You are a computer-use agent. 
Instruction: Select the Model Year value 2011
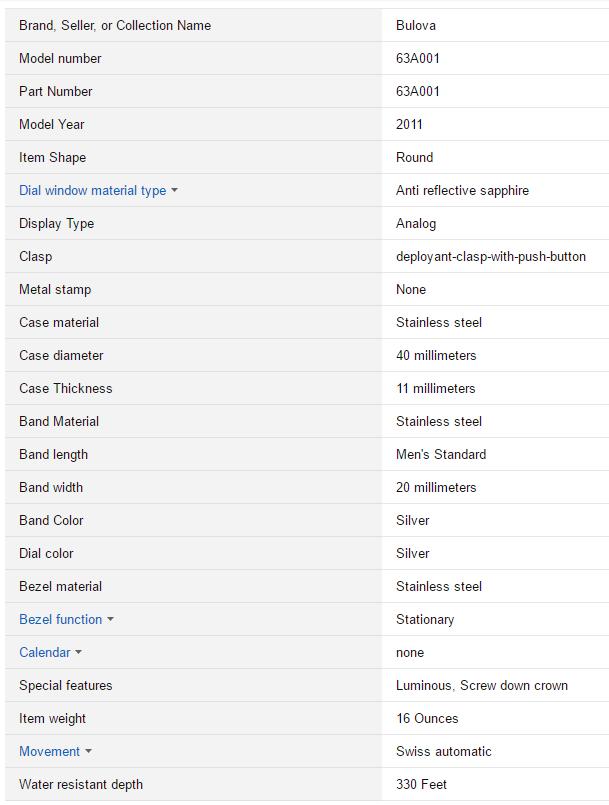click(409, 124)
